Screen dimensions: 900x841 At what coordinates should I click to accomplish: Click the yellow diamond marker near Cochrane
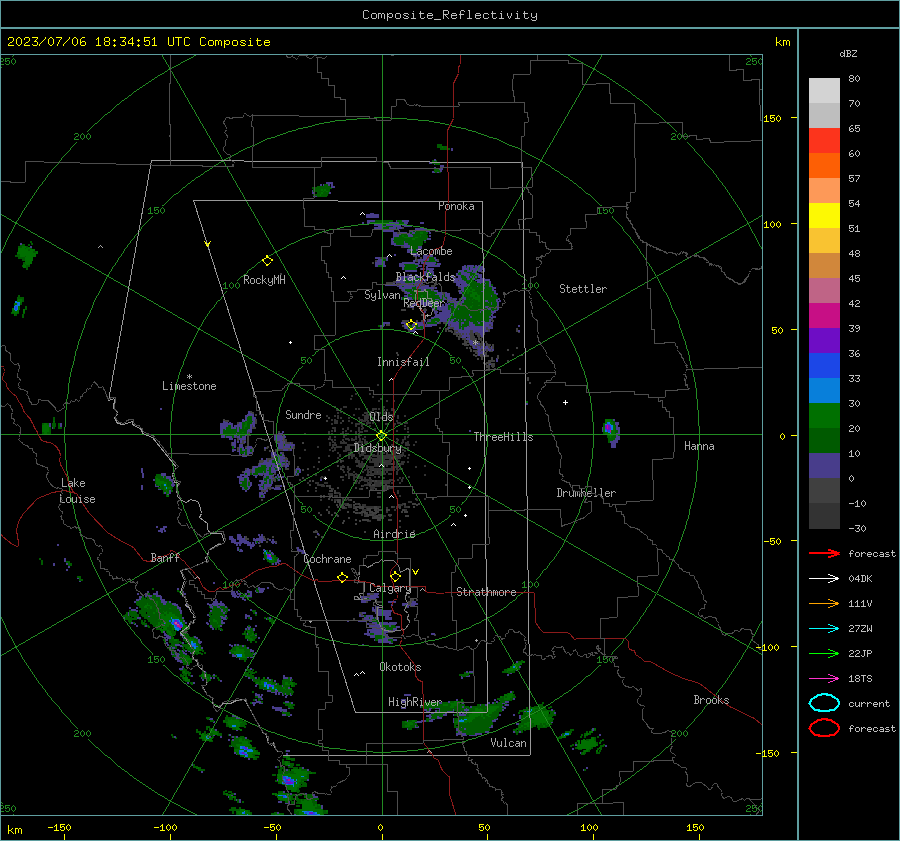click(342, 577)
